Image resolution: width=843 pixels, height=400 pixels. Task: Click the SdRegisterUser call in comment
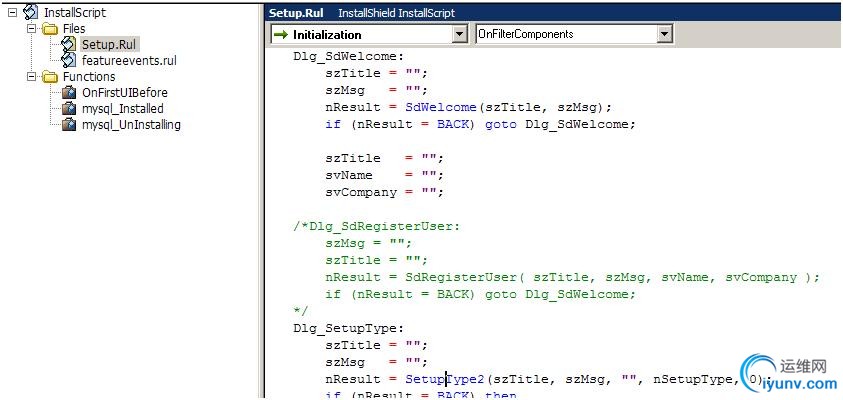tap(461, 277)
